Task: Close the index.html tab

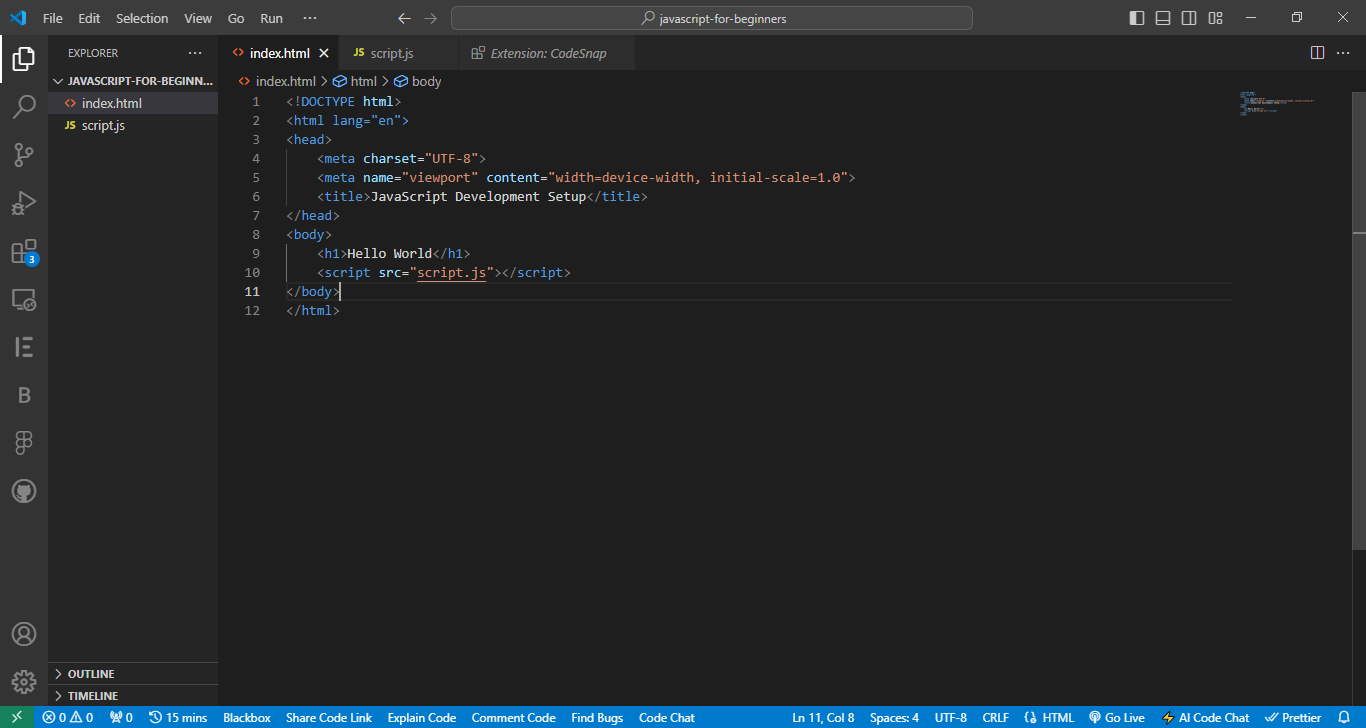Action: coord(323,53)
